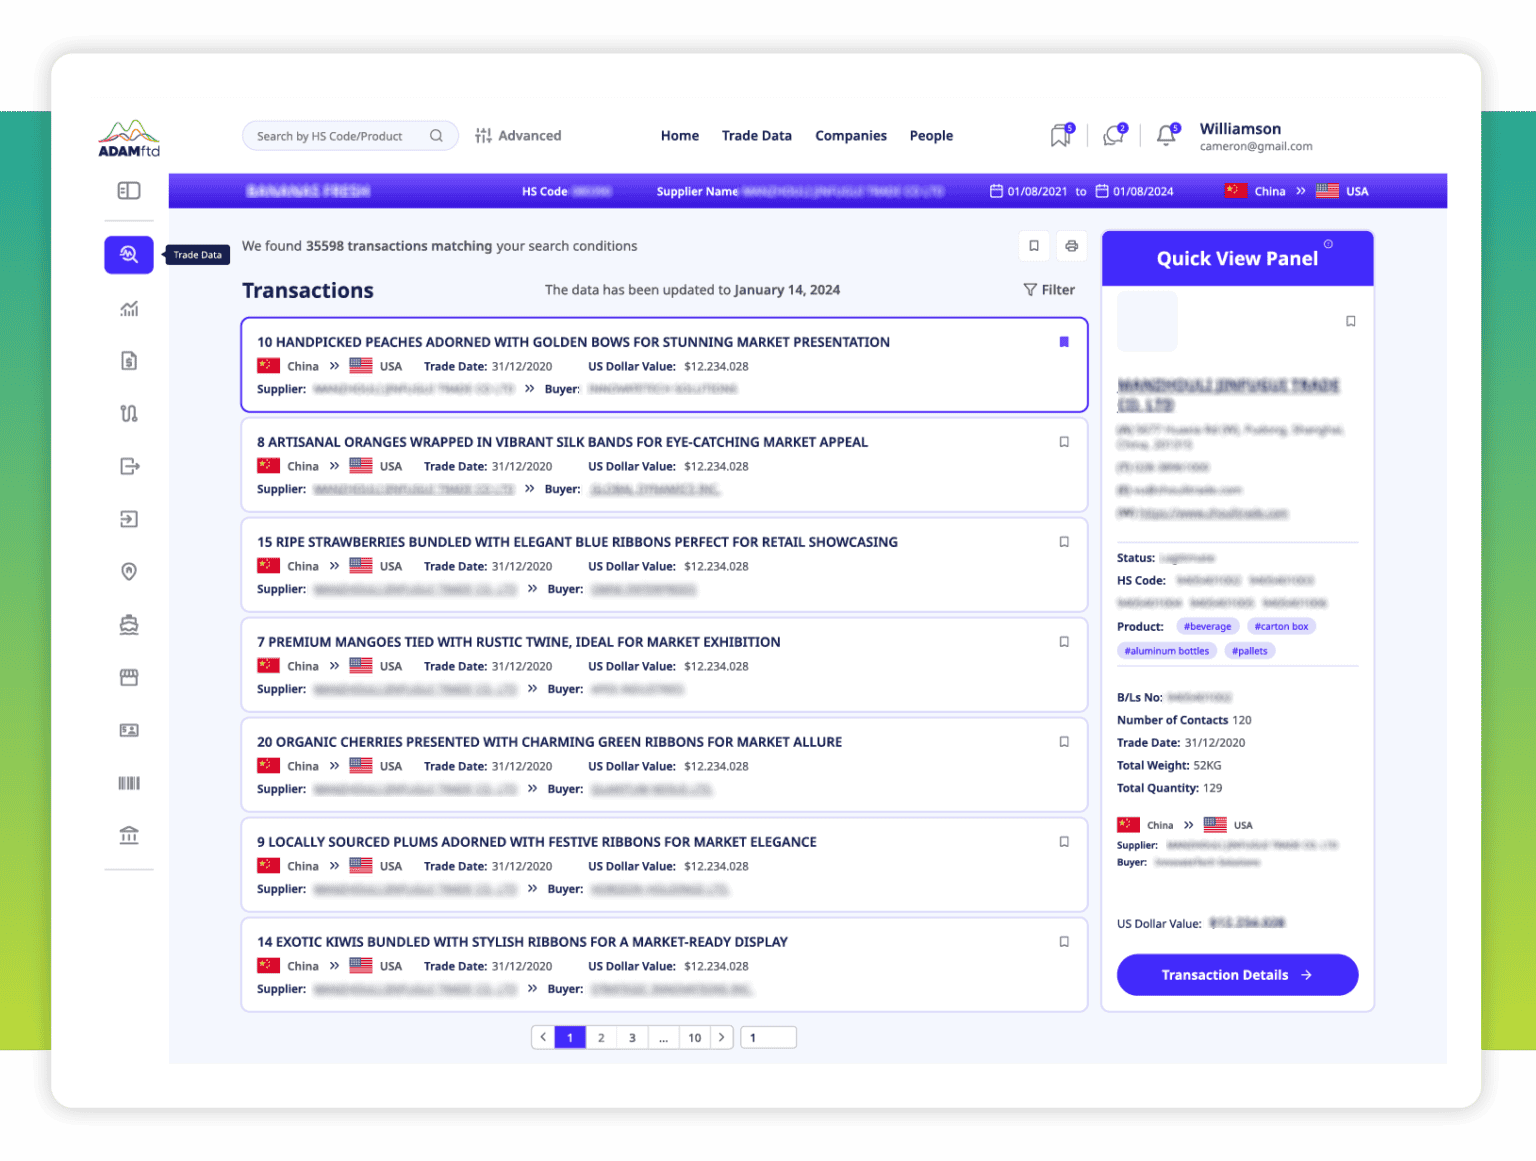
Task: Click the #beverage product tag
Action: (x=1208, y=626)
